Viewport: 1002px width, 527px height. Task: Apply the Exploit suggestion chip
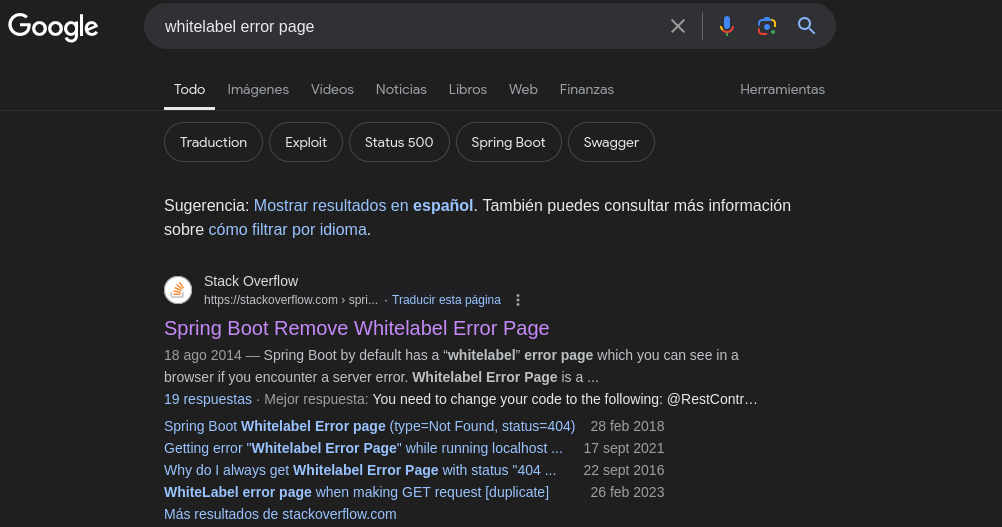click(306, 142)
